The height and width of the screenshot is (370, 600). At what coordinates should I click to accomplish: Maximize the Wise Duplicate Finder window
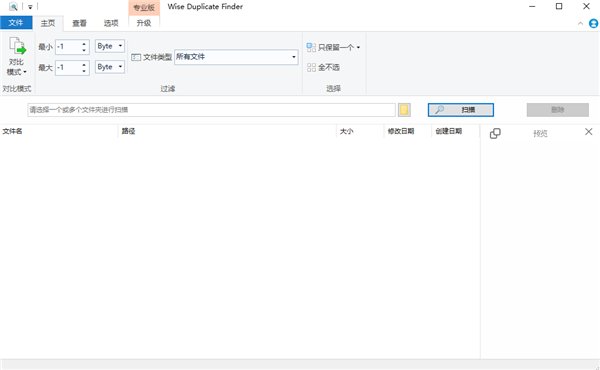(x=559, y=7)
